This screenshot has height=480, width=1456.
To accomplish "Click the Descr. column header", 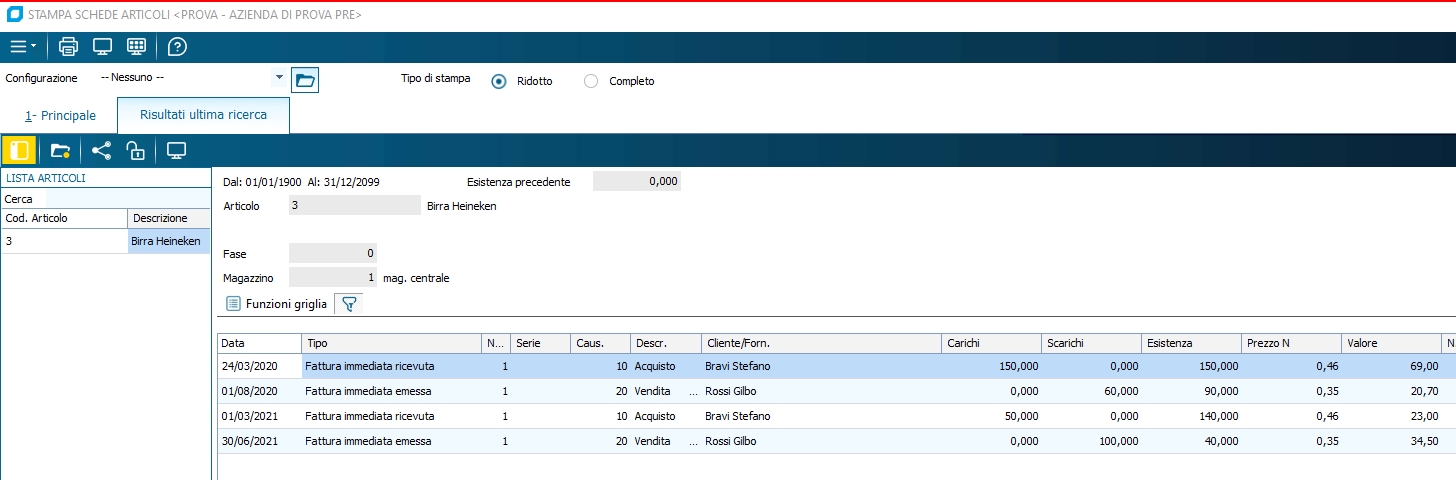I will 666,343.
